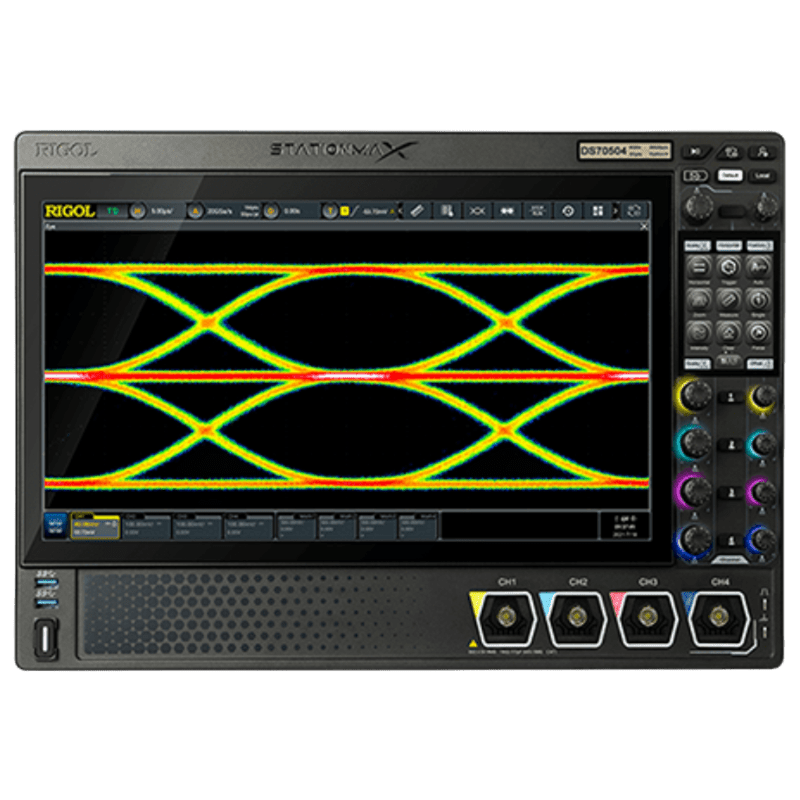Viewport: 800px width, 800px height.
Task: Enable channel CH2 from its bottom status box
Action: coord(145,523)
